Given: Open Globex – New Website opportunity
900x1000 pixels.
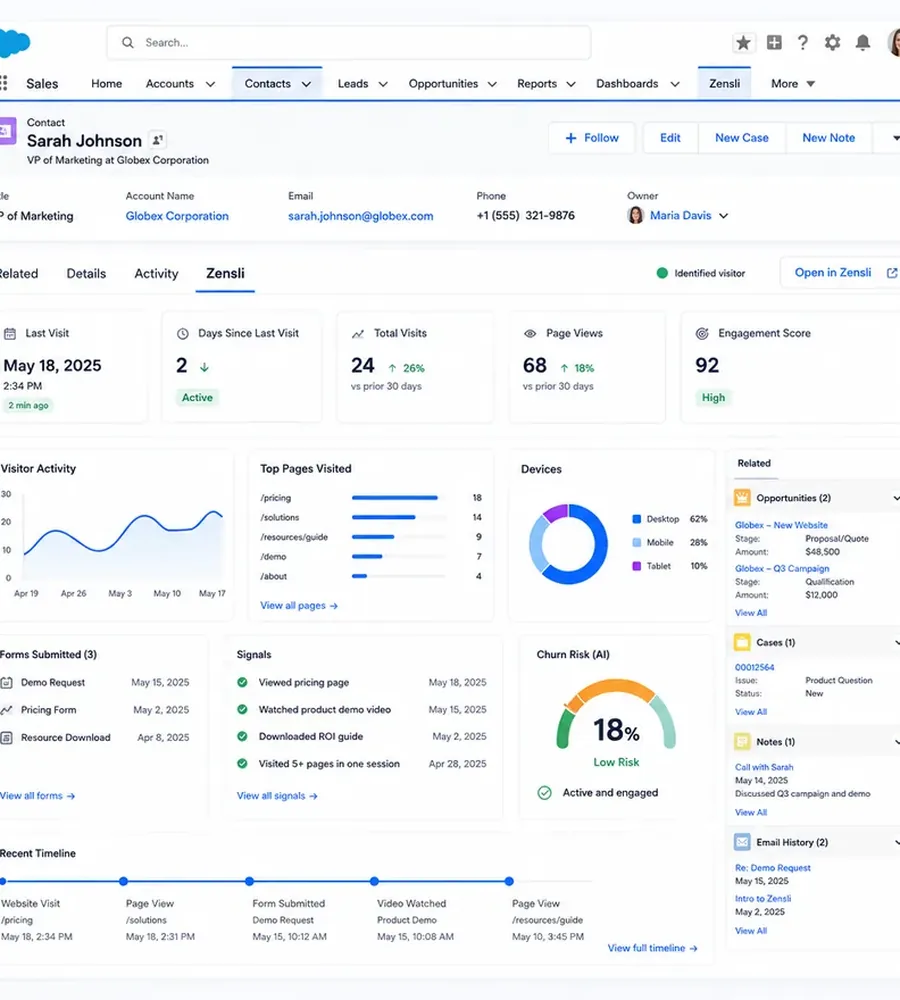Looking at the screenshot, I should point(781,525).
